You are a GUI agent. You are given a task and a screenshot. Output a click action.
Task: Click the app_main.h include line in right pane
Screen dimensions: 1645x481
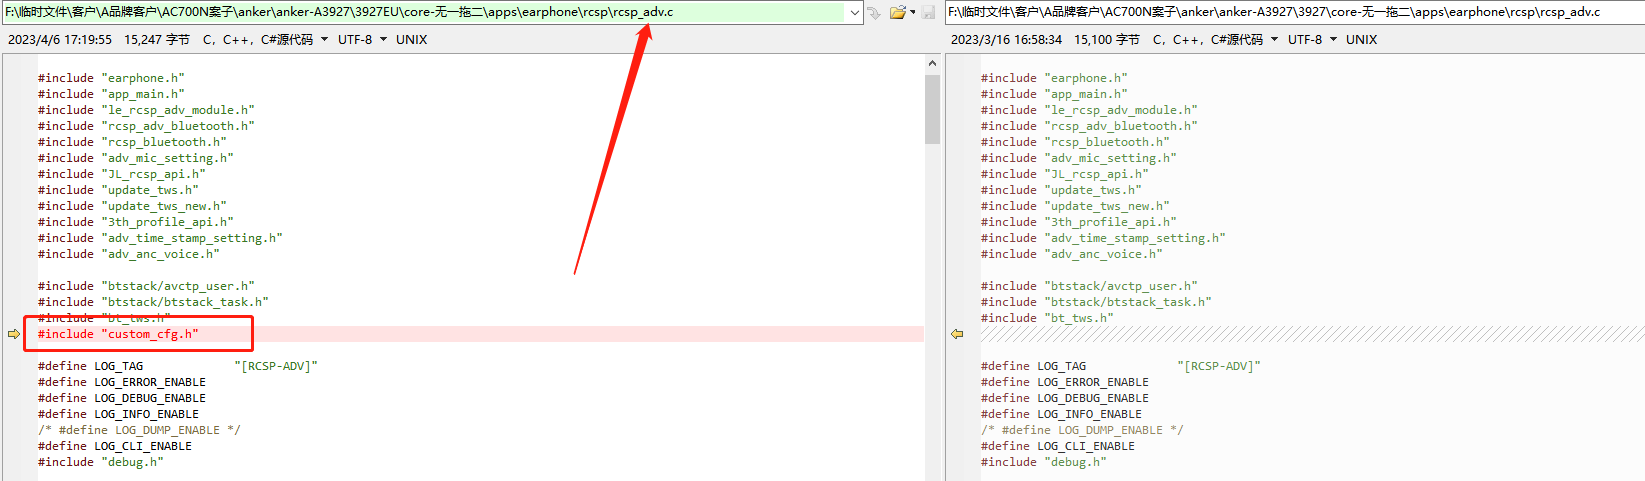click(x=1054, y=94)
